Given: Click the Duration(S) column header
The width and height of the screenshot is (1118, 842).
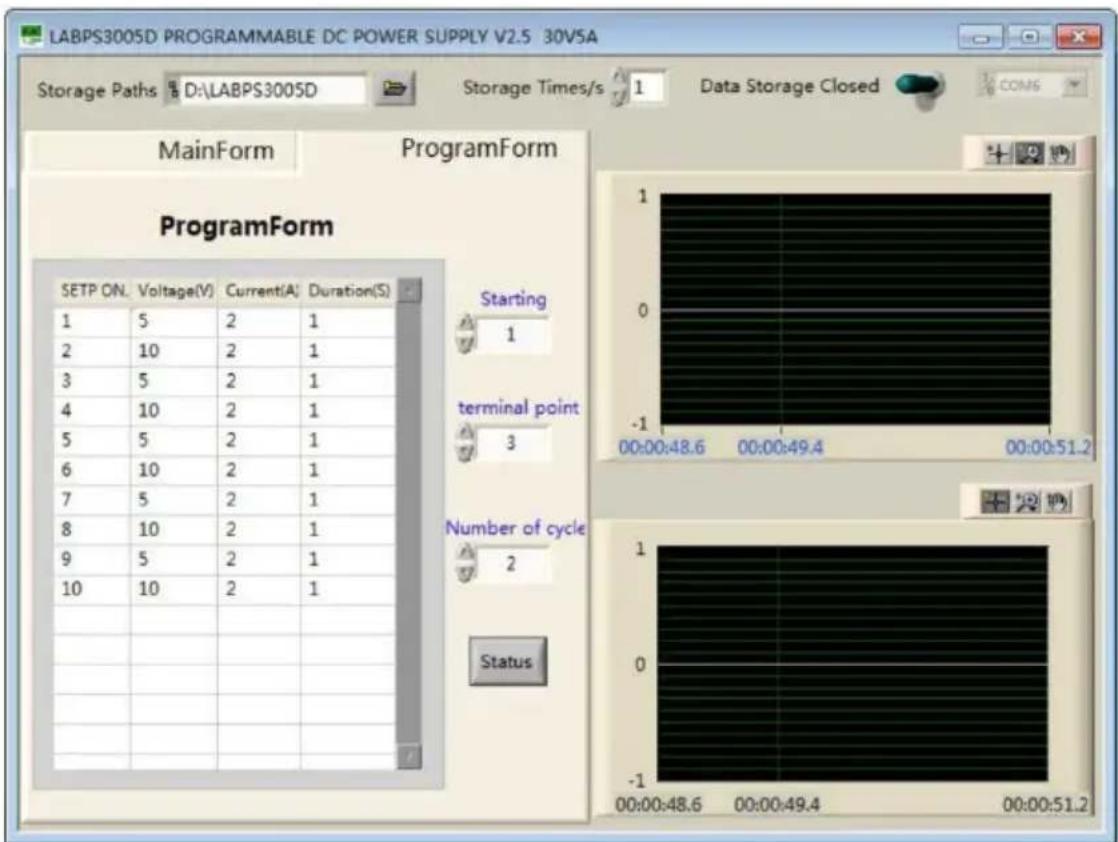Looking at the screenshot, I should coord(348,291).
